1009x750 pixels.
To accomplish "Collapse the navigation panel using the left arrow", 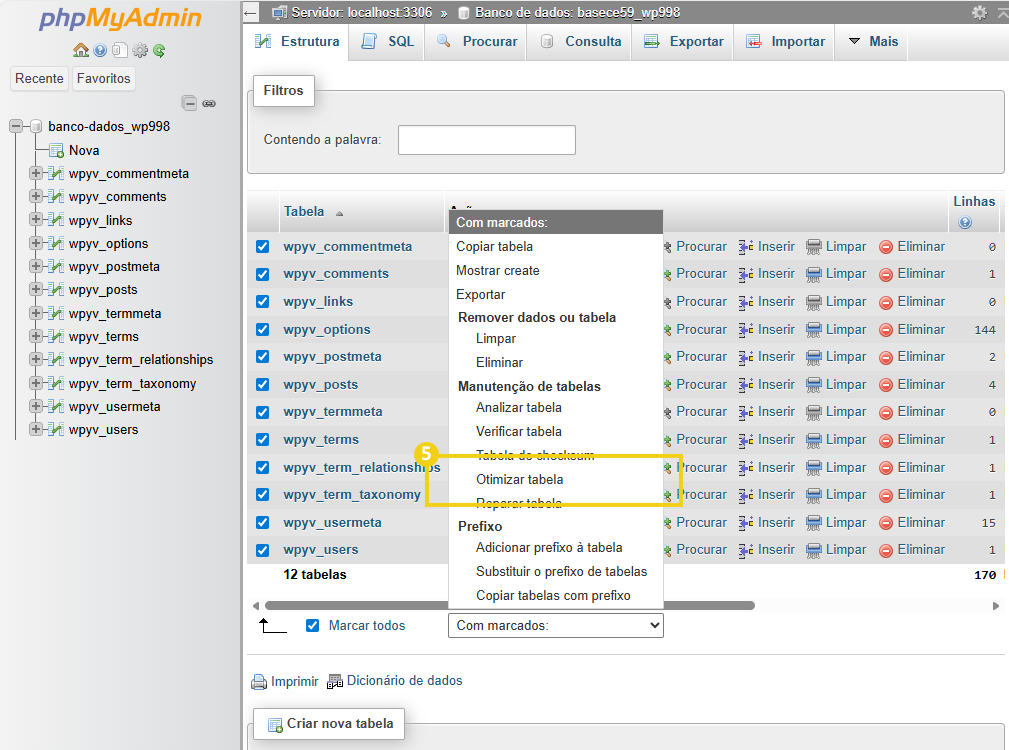I will point(249,12).
